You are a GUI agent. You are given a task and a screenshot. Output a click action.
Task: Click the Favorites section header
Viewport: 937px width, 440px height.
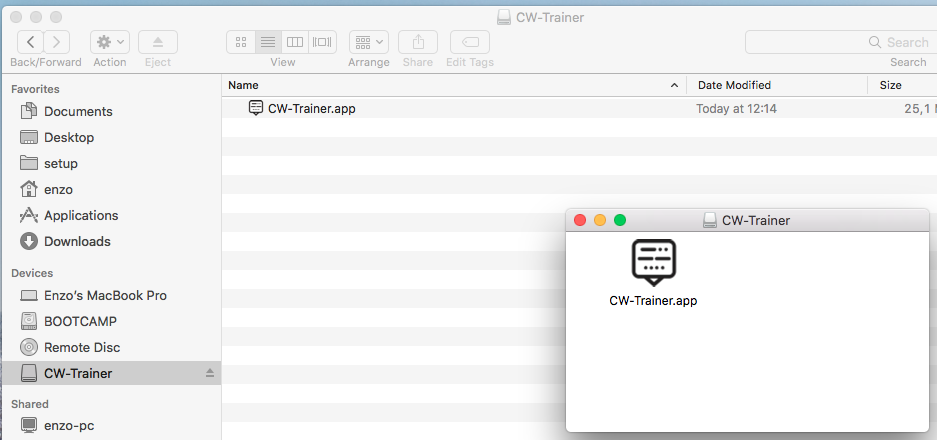point(35,89)
